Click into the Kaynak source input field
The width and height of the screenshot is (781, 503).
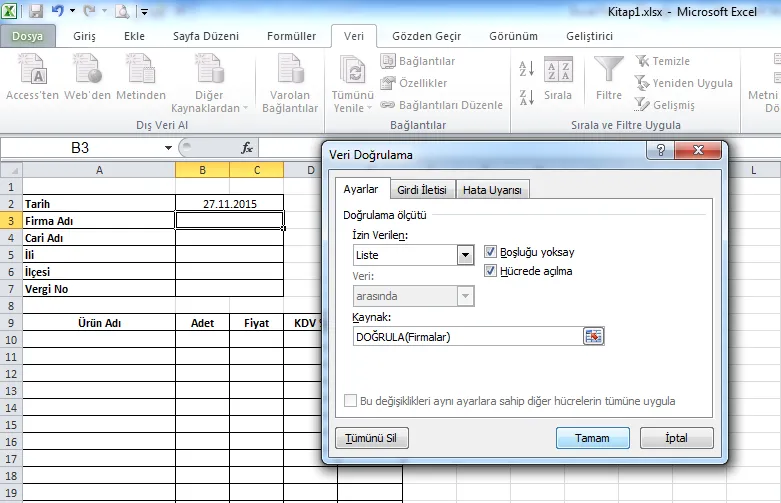467,337
